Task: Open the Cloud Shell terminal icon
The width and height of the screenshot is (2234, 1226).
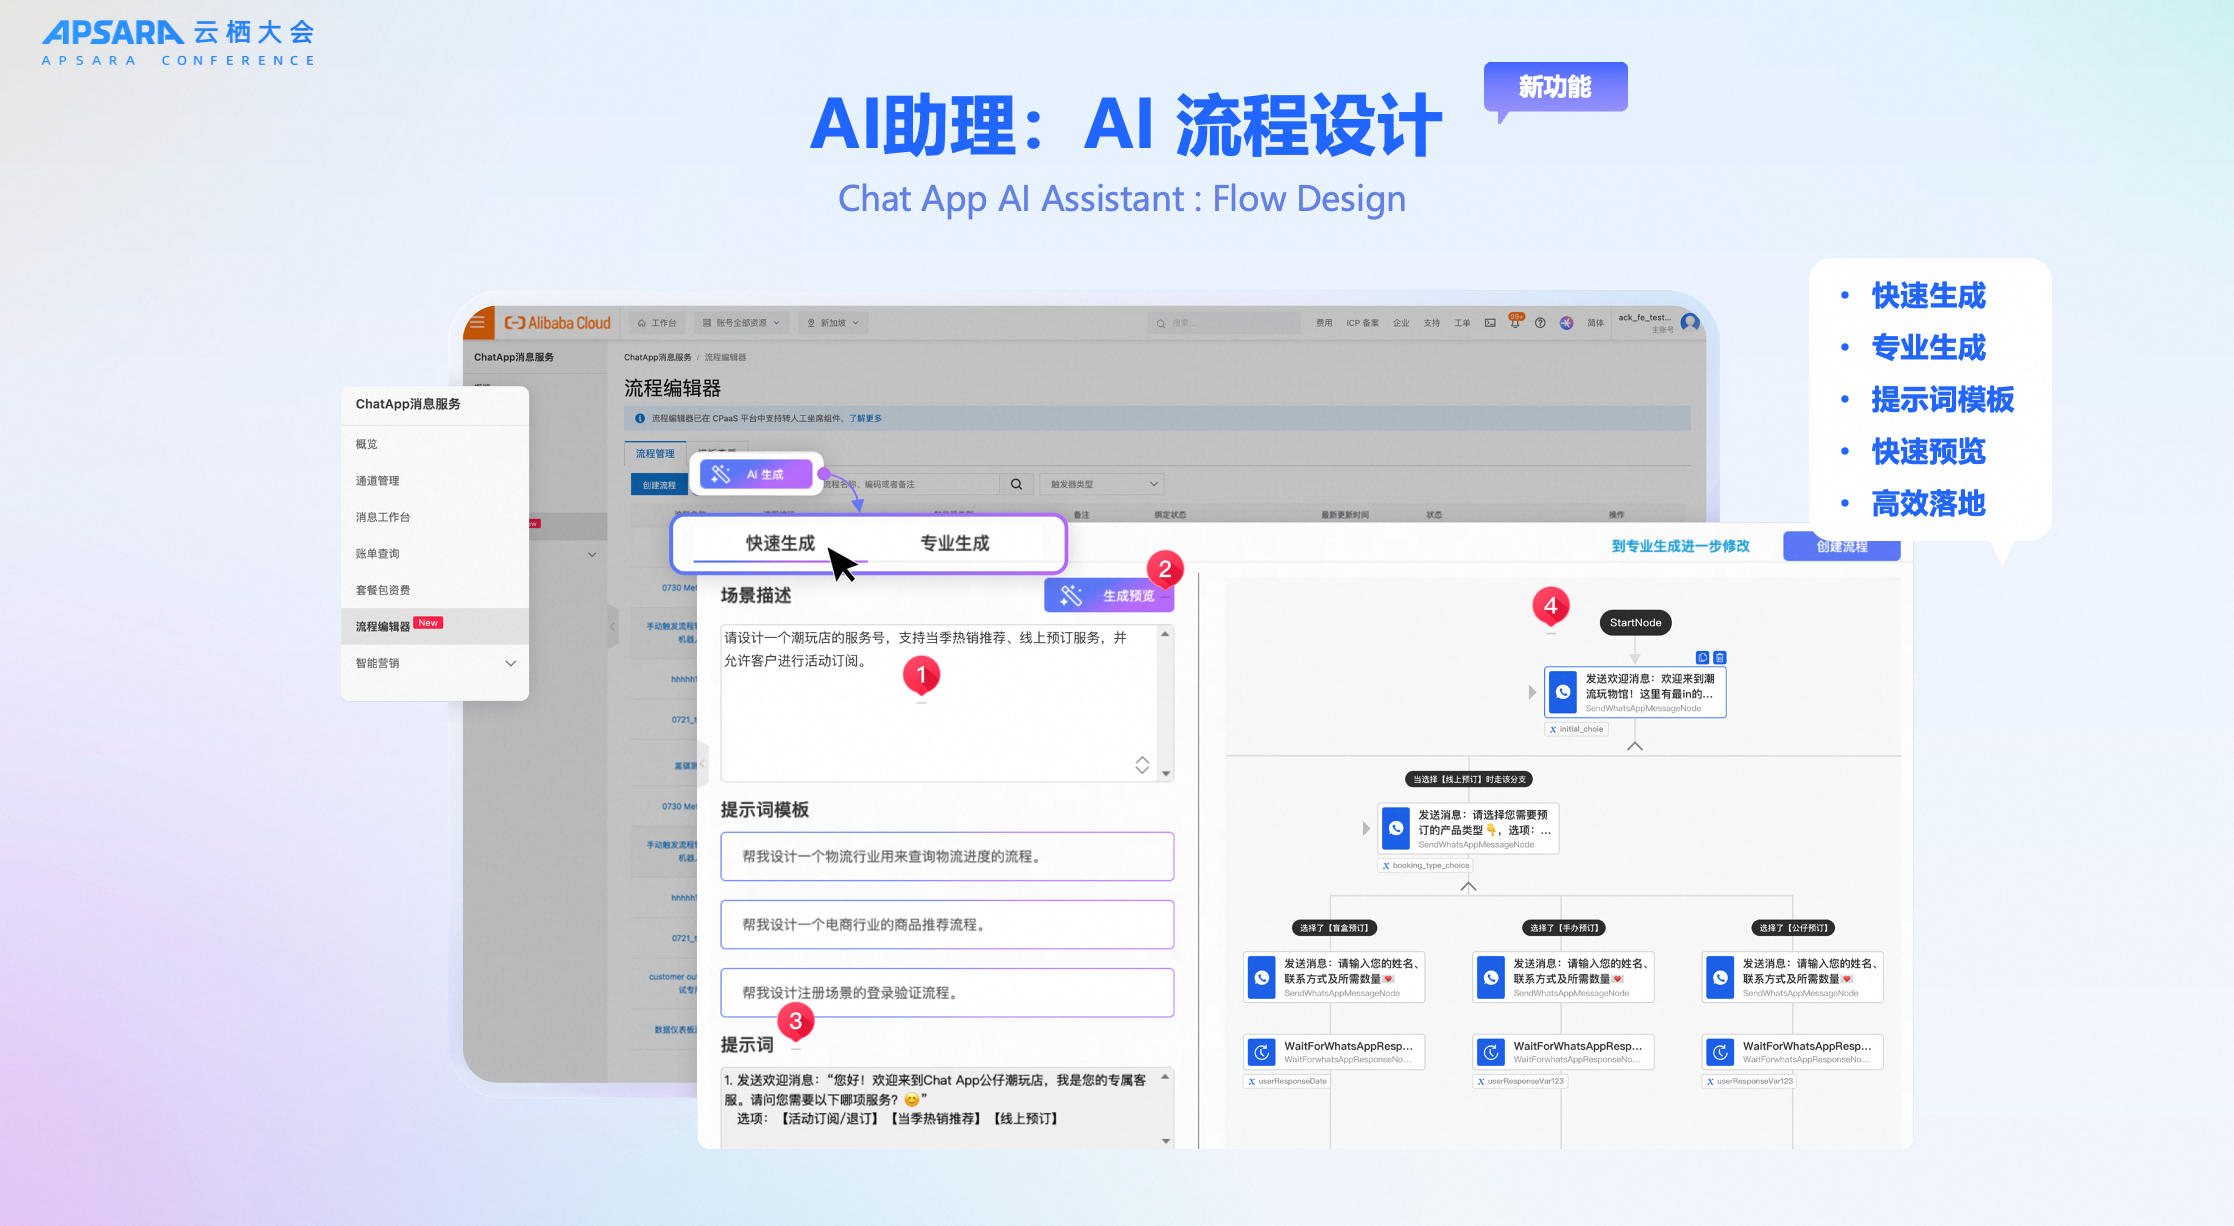Action: (1490, 323)
